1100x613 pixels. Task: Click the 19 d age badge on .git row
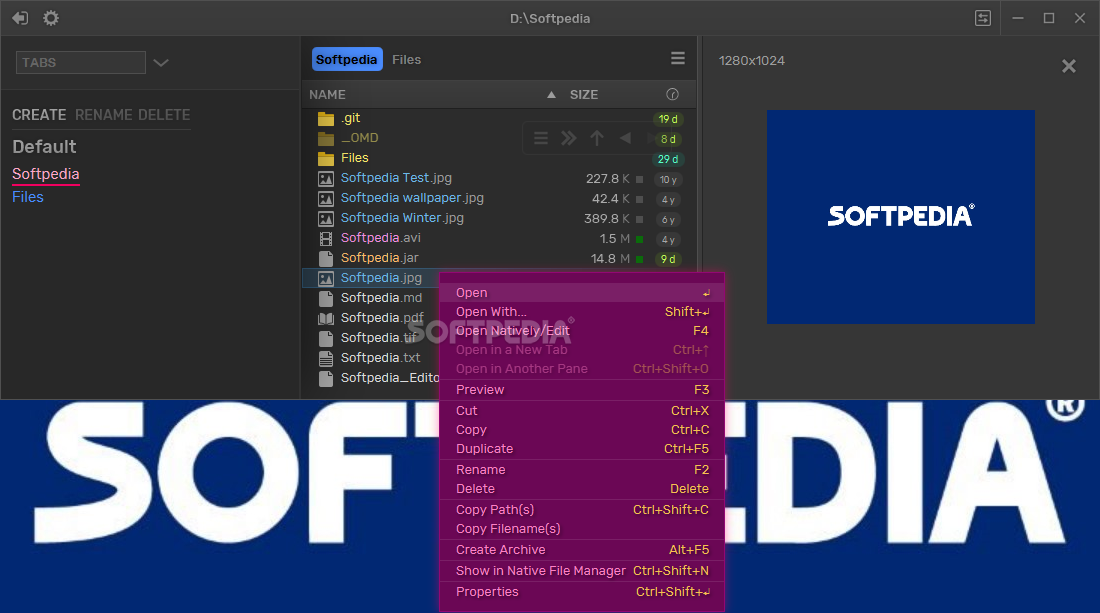668,119
